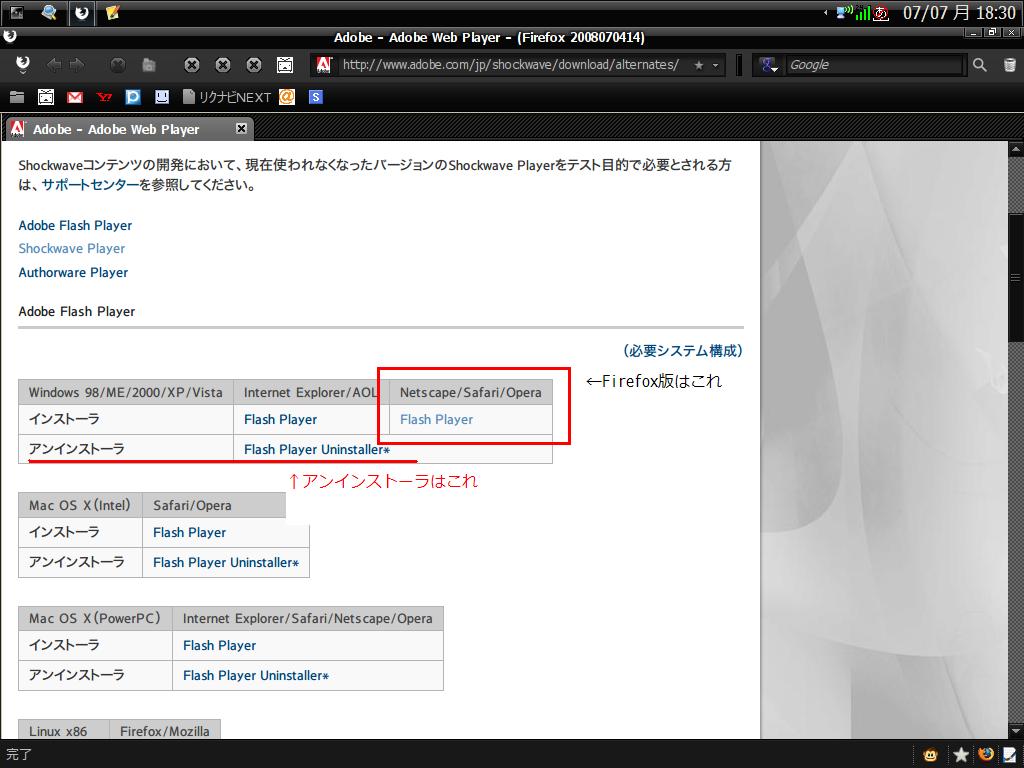
Task: Click the notepad icon in status bar
Action: click(x=1010, y=754)
